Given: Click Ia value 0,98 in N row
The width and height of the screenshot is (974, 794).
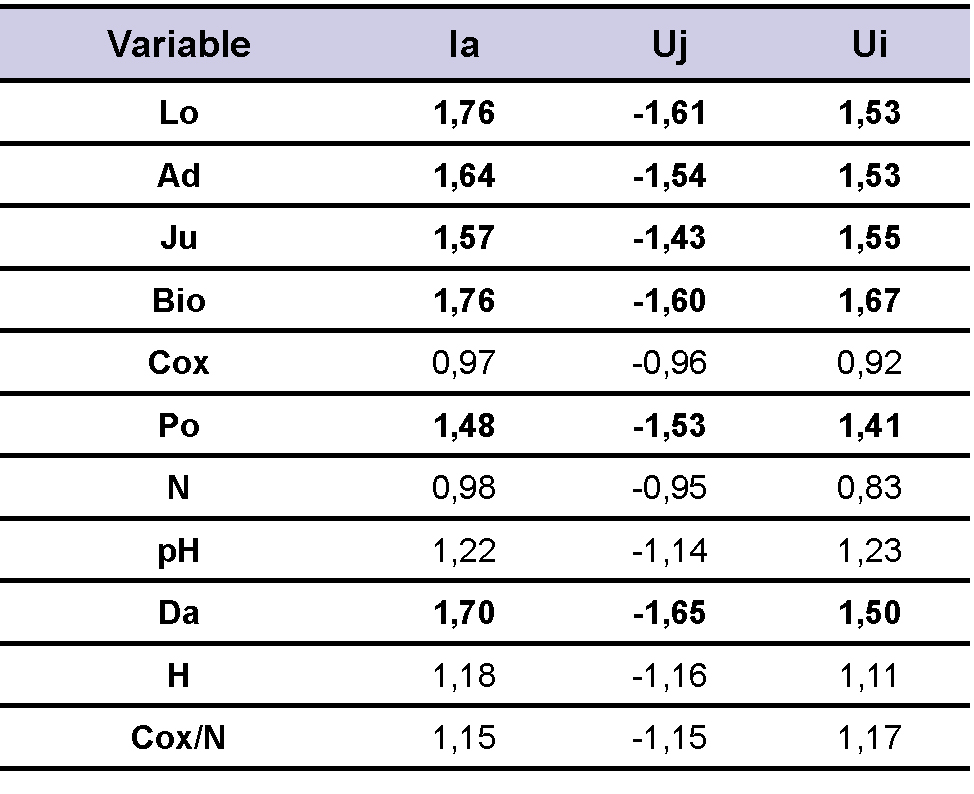Looking at the screenshot, I should [464, 488].
